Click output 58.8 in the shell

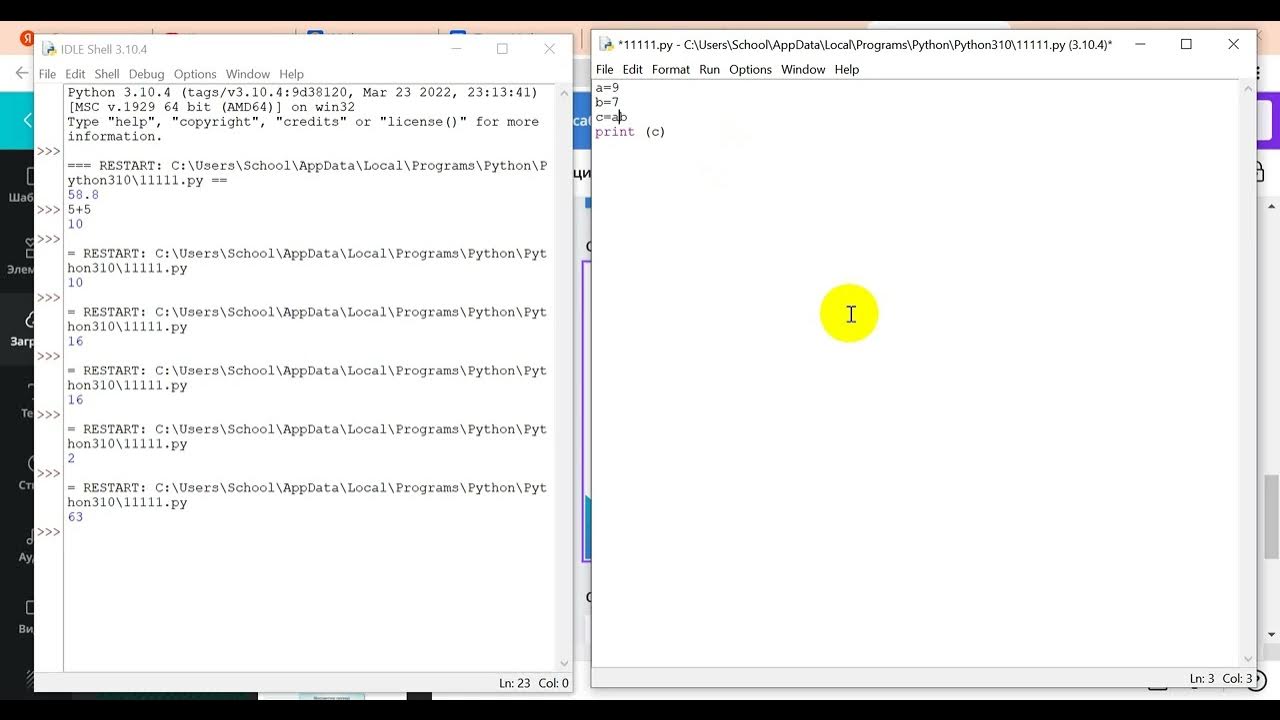pos(84,195)
